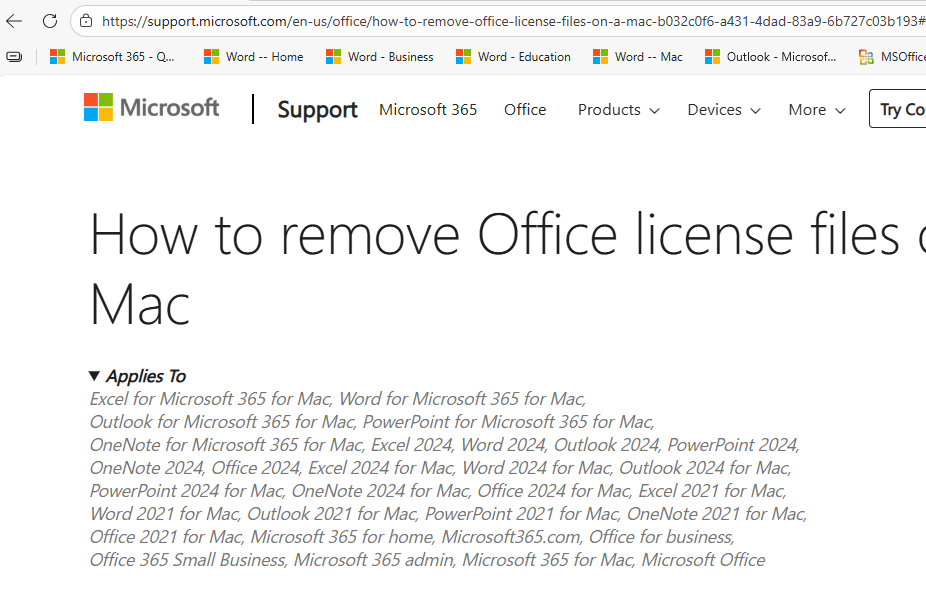
Task: Click 'Microsoft365.com' in Applies To list
Action: (x=510, y=537)
